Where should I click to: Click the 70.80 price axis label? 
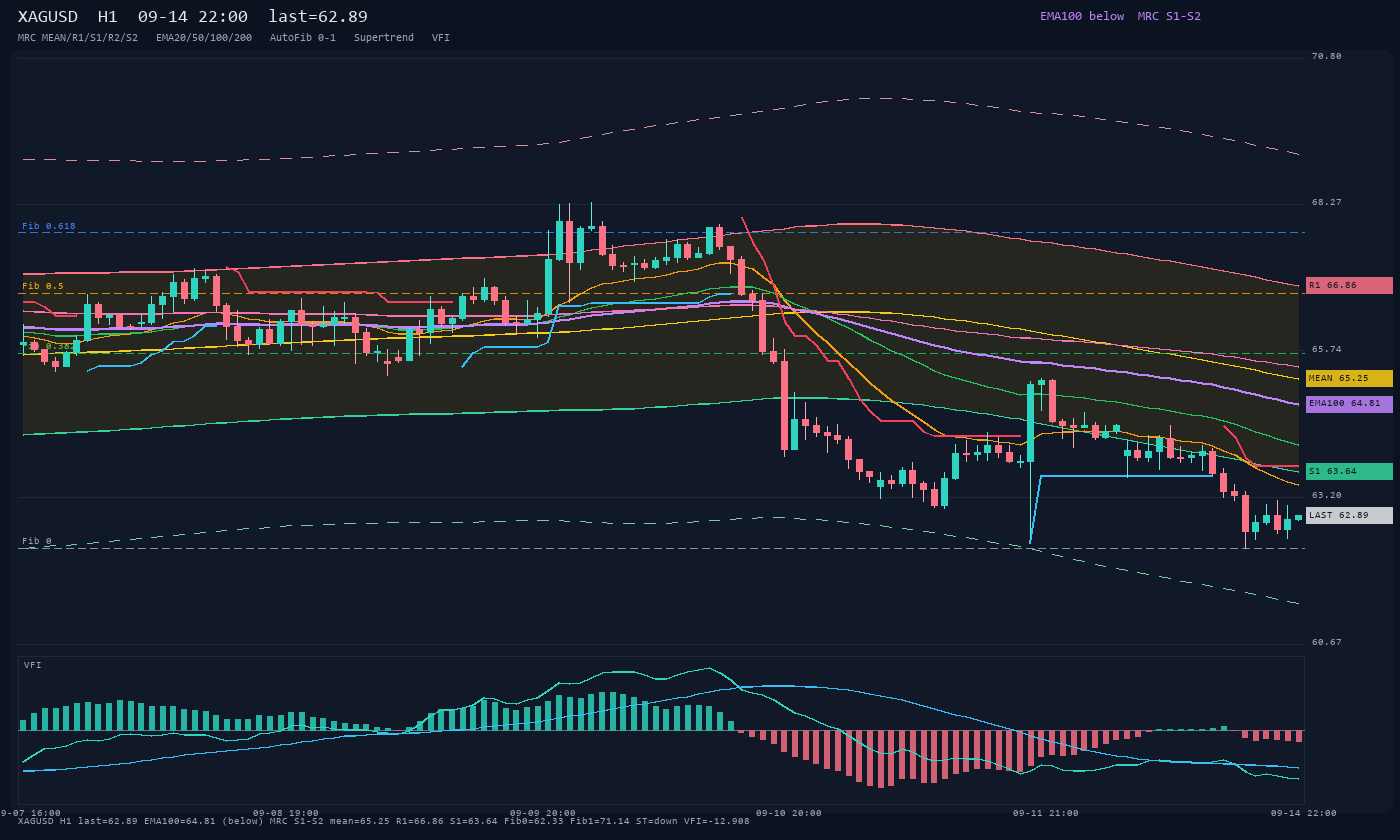(x=1327, y=56)
